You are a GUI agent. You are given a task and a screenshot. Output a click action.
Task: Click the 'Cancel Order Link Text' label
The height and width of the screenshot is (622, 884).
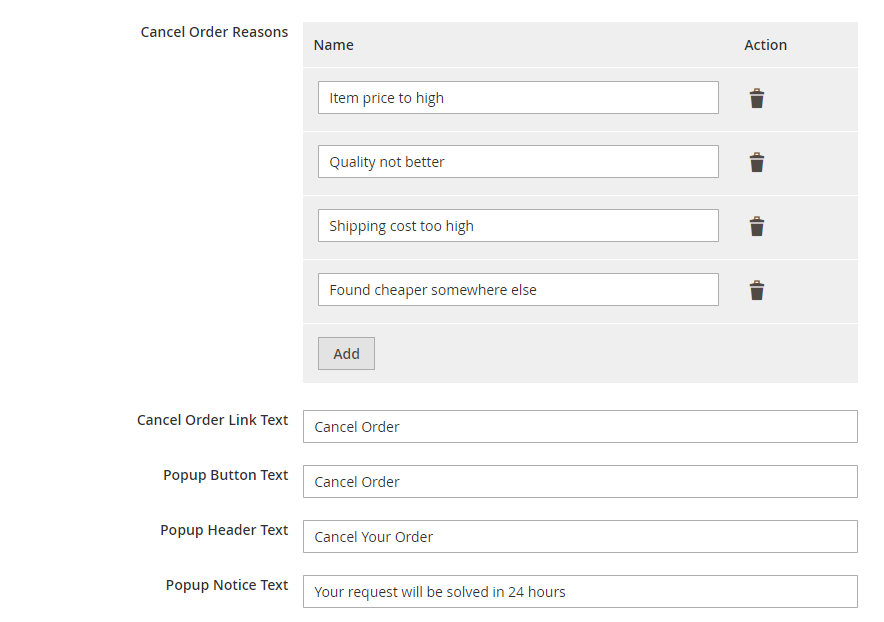(212, 420)
